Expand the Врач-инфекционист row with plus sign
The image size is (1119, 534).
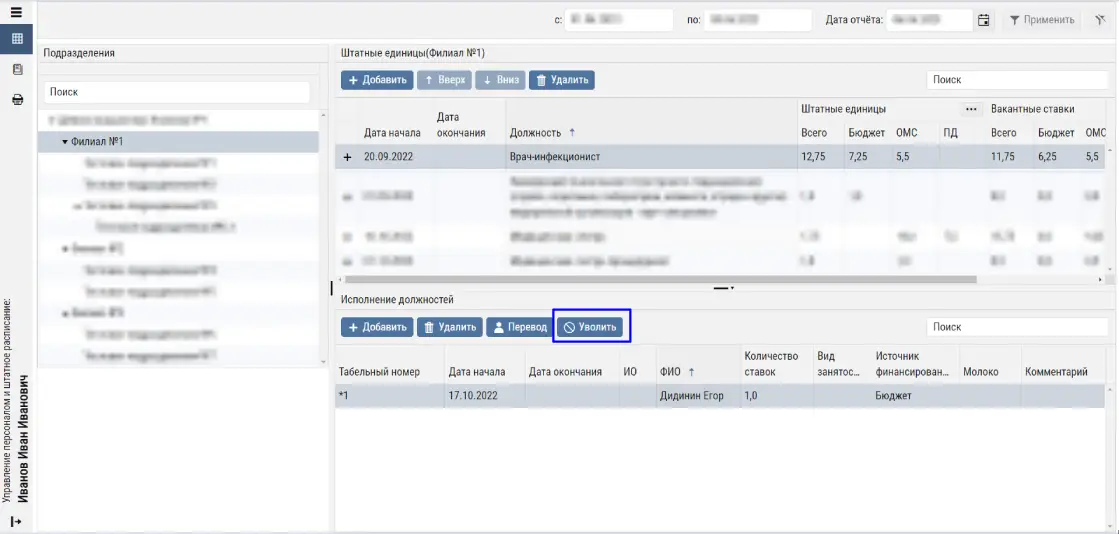(348, 157)
